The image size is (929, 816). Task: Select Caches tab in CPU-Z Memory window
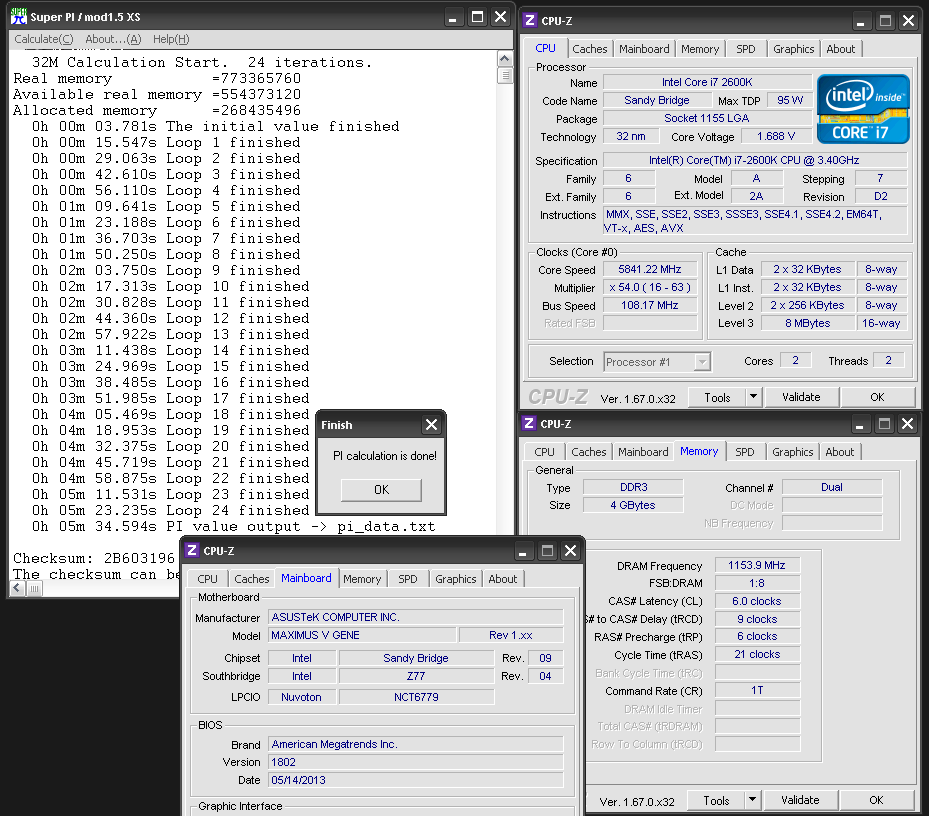tap(588, 452)
